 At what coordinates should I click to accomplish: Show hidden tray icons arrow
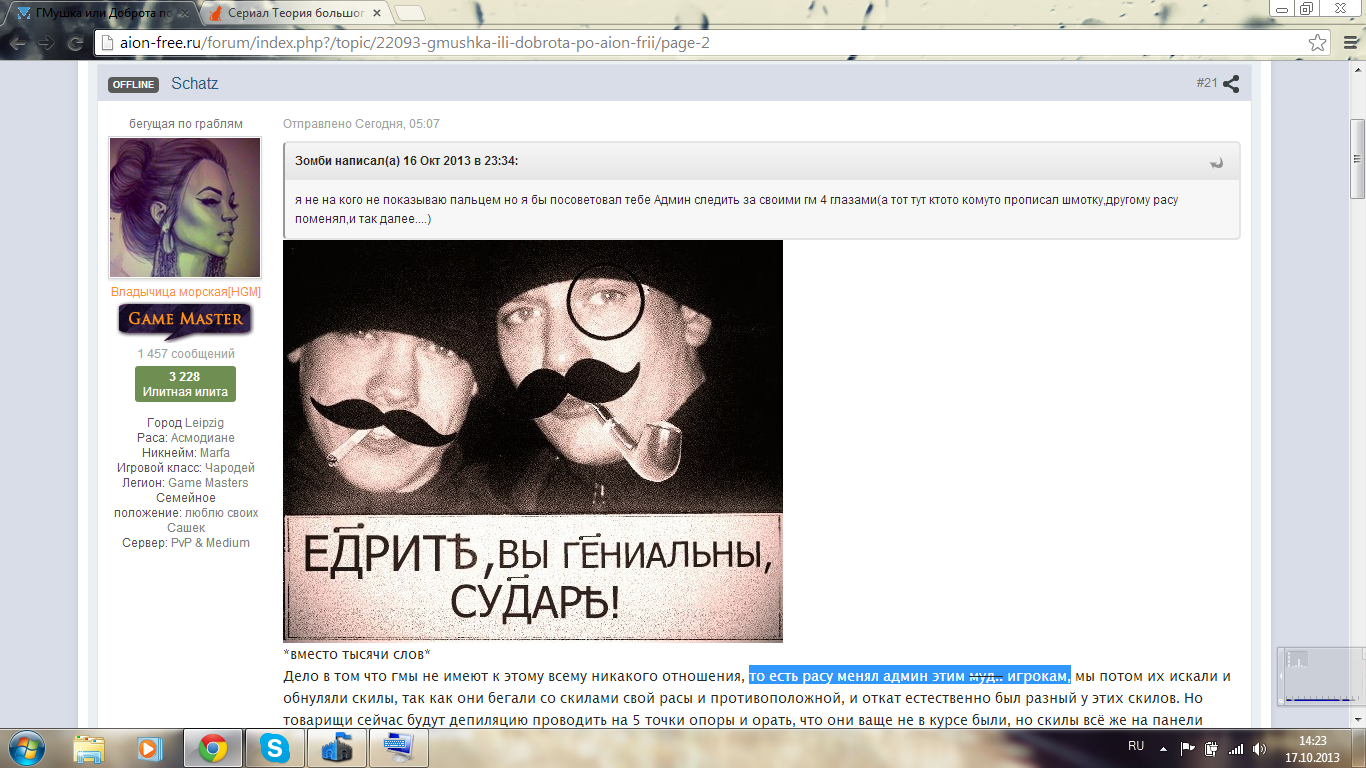(x=1163, y=747)
